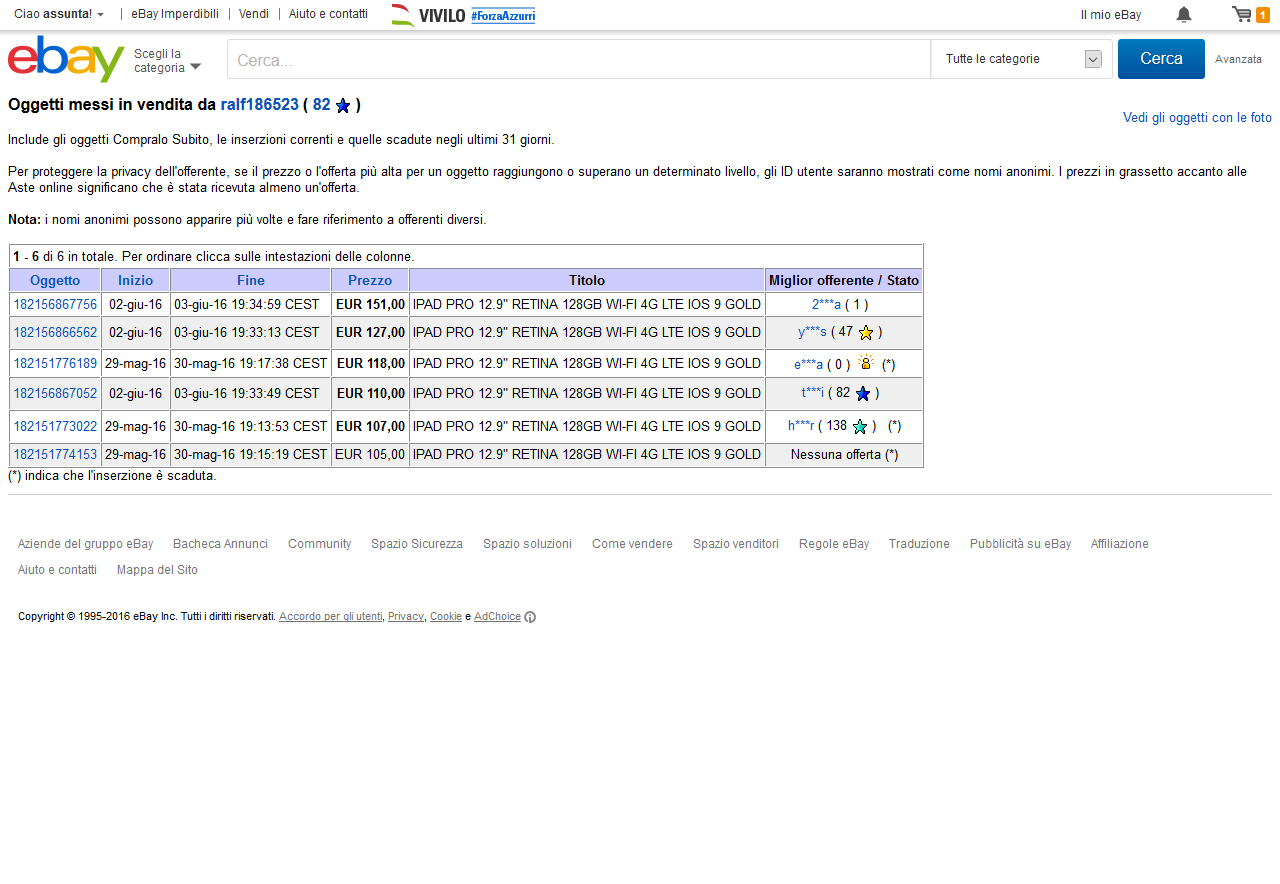Screen dimensions: 1280x884
Task: Click Nessuna offerta status cell
Action: 844,455
